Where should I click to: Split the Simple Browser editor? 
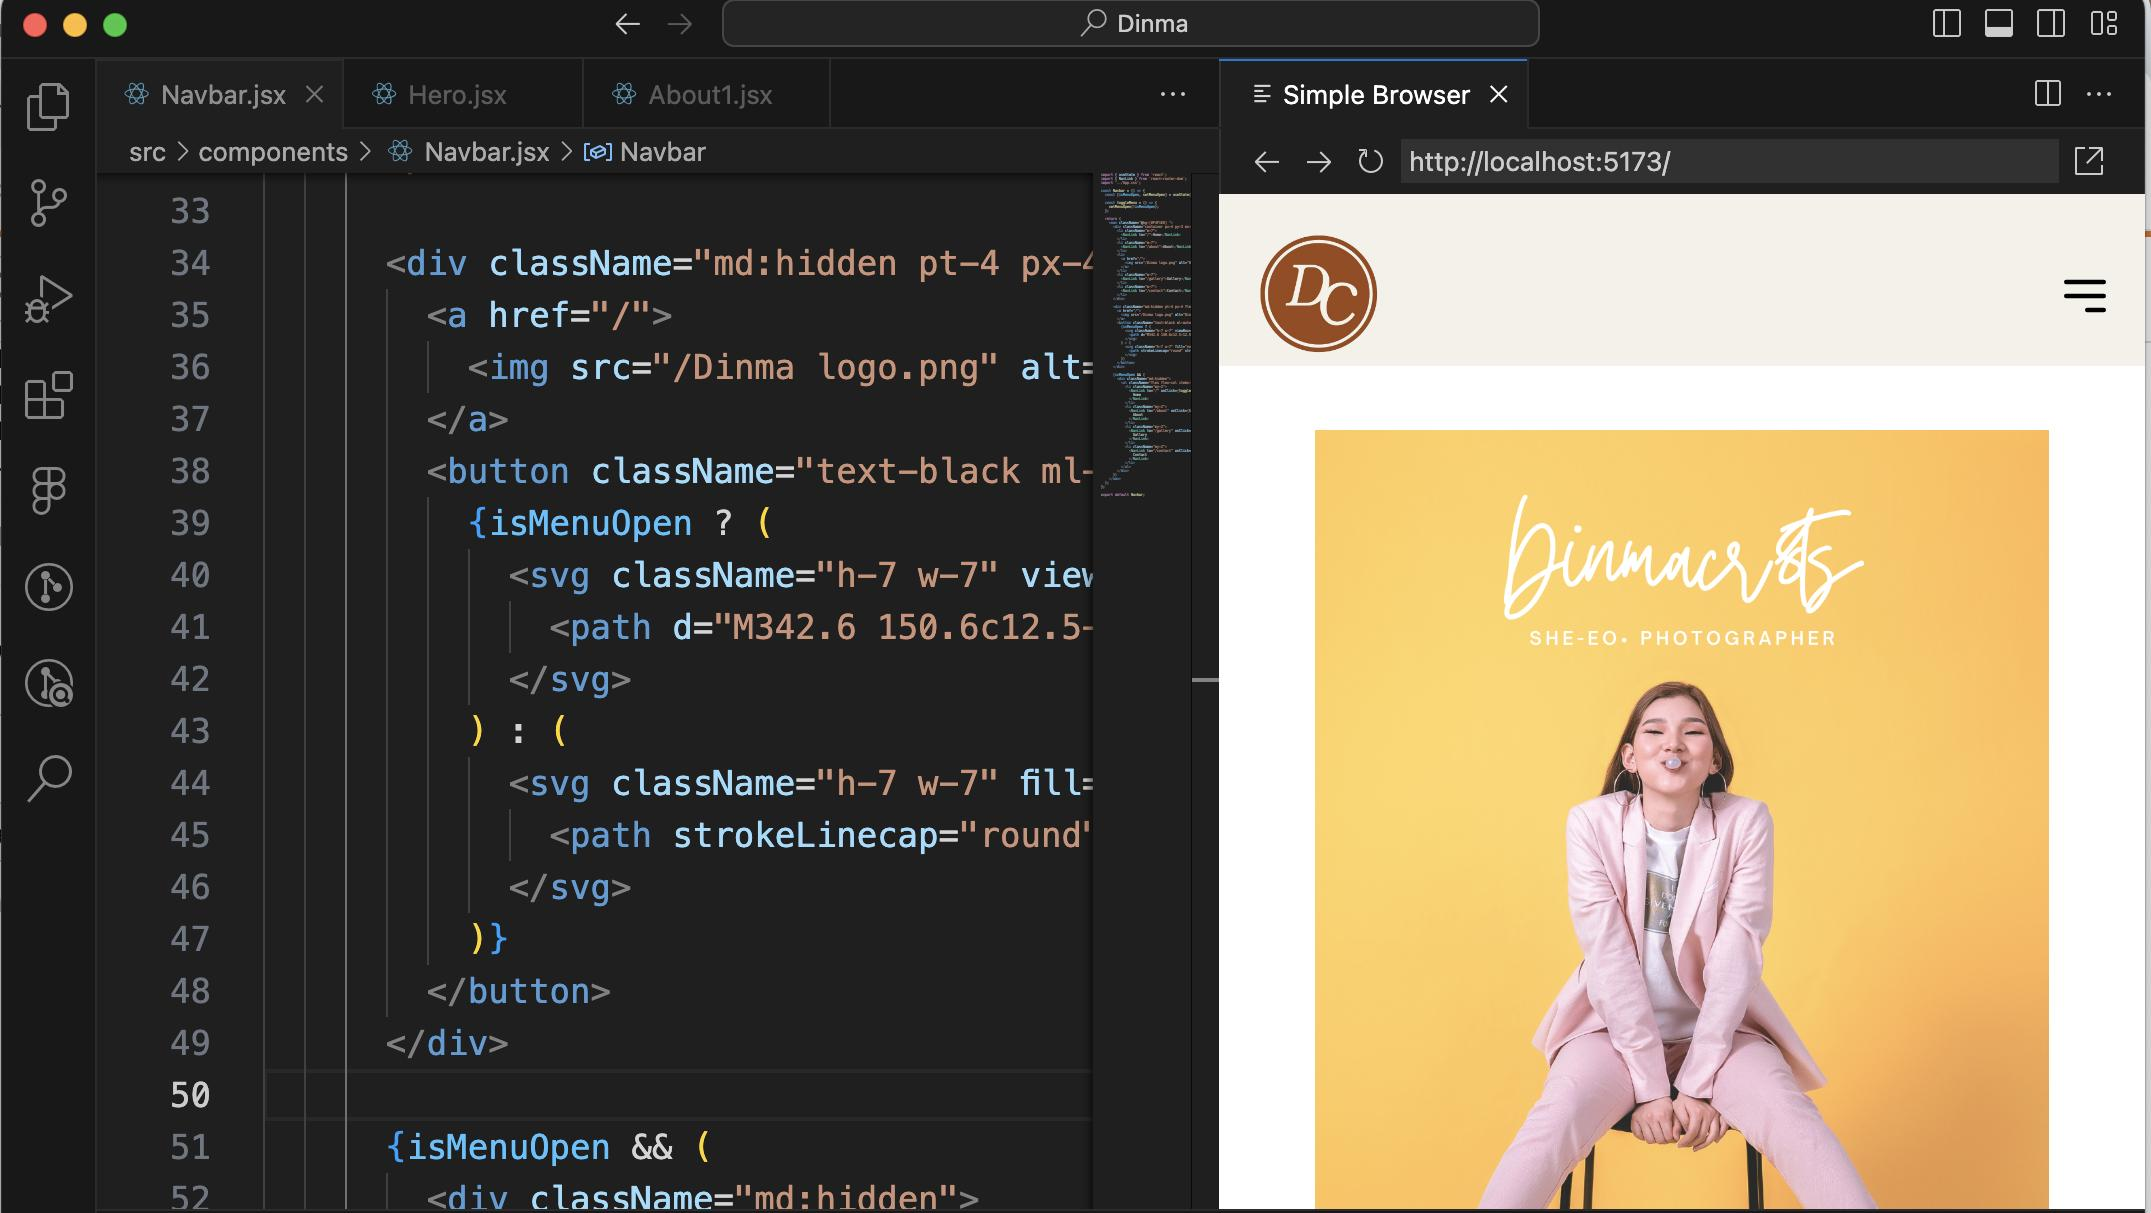click(x=2047, y=93)
